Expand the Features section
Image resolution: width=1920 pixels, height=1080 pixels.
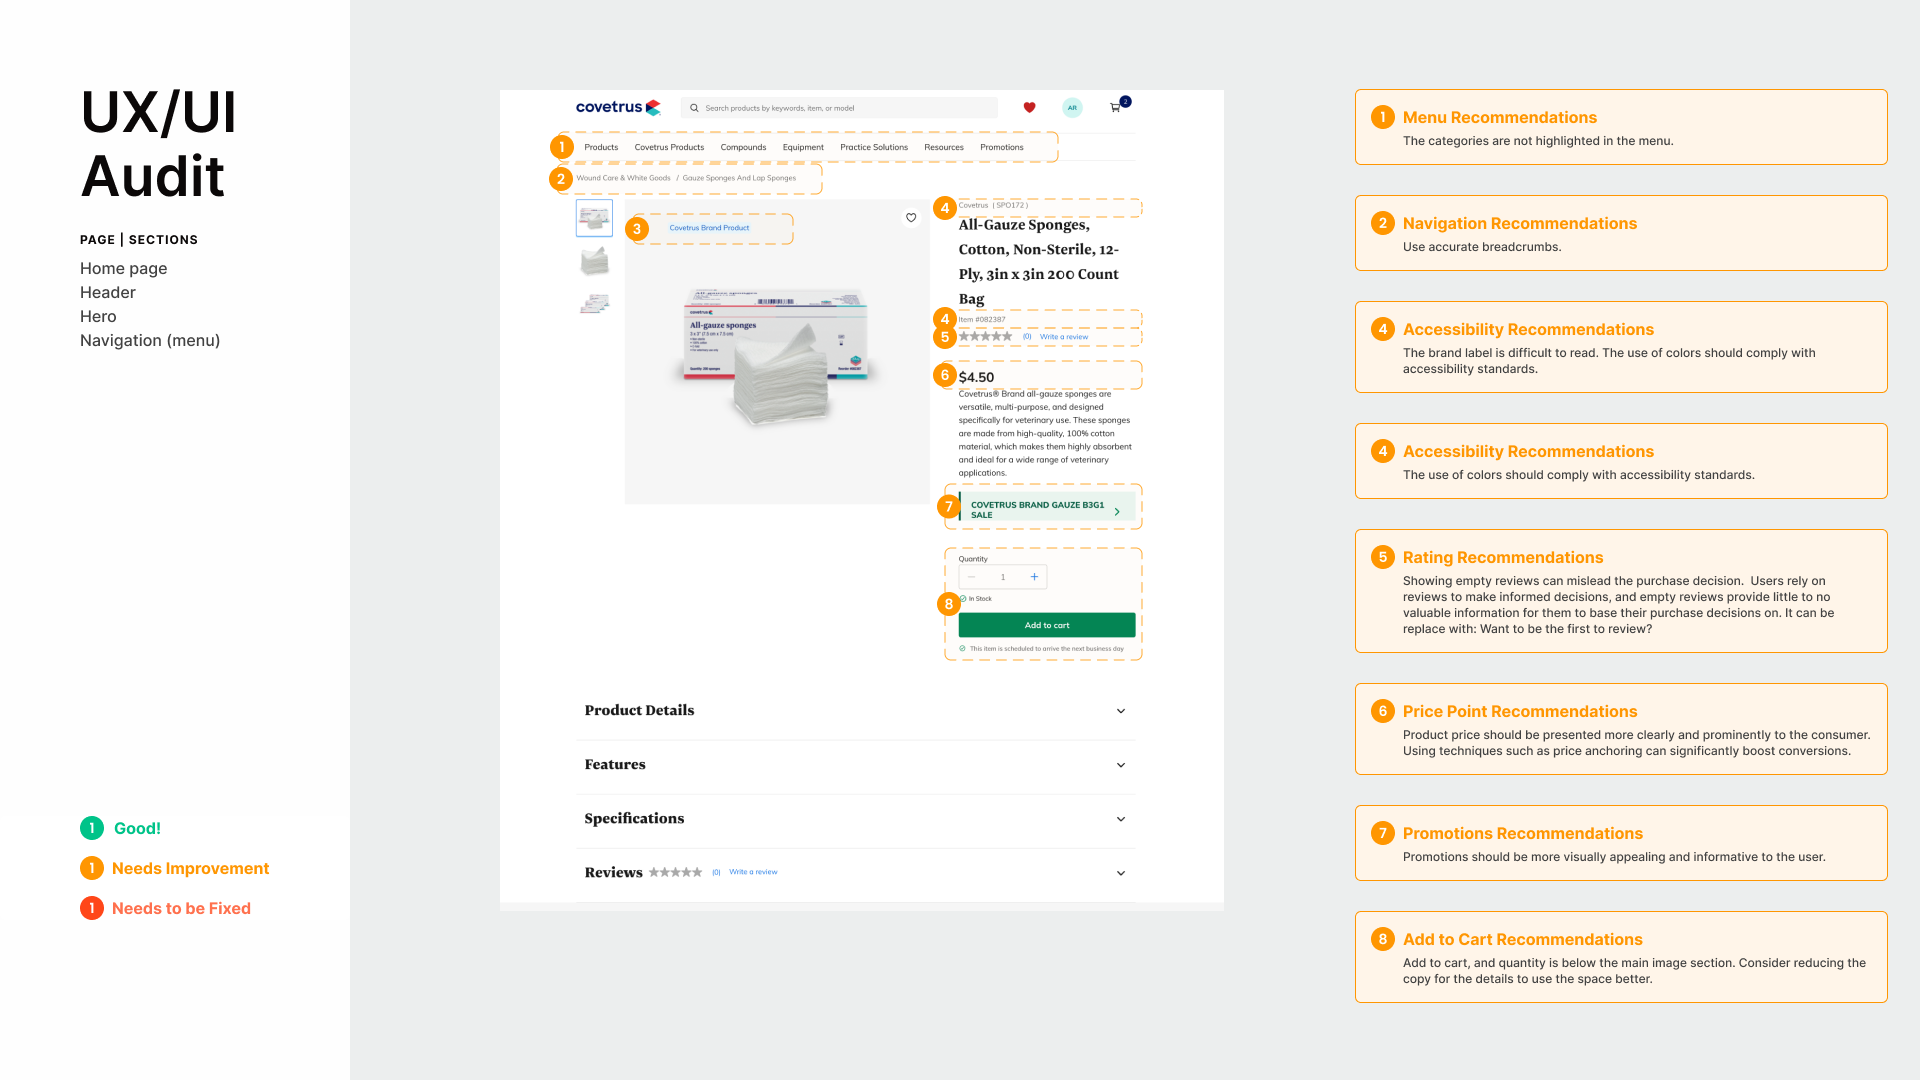tap(856, 765)
